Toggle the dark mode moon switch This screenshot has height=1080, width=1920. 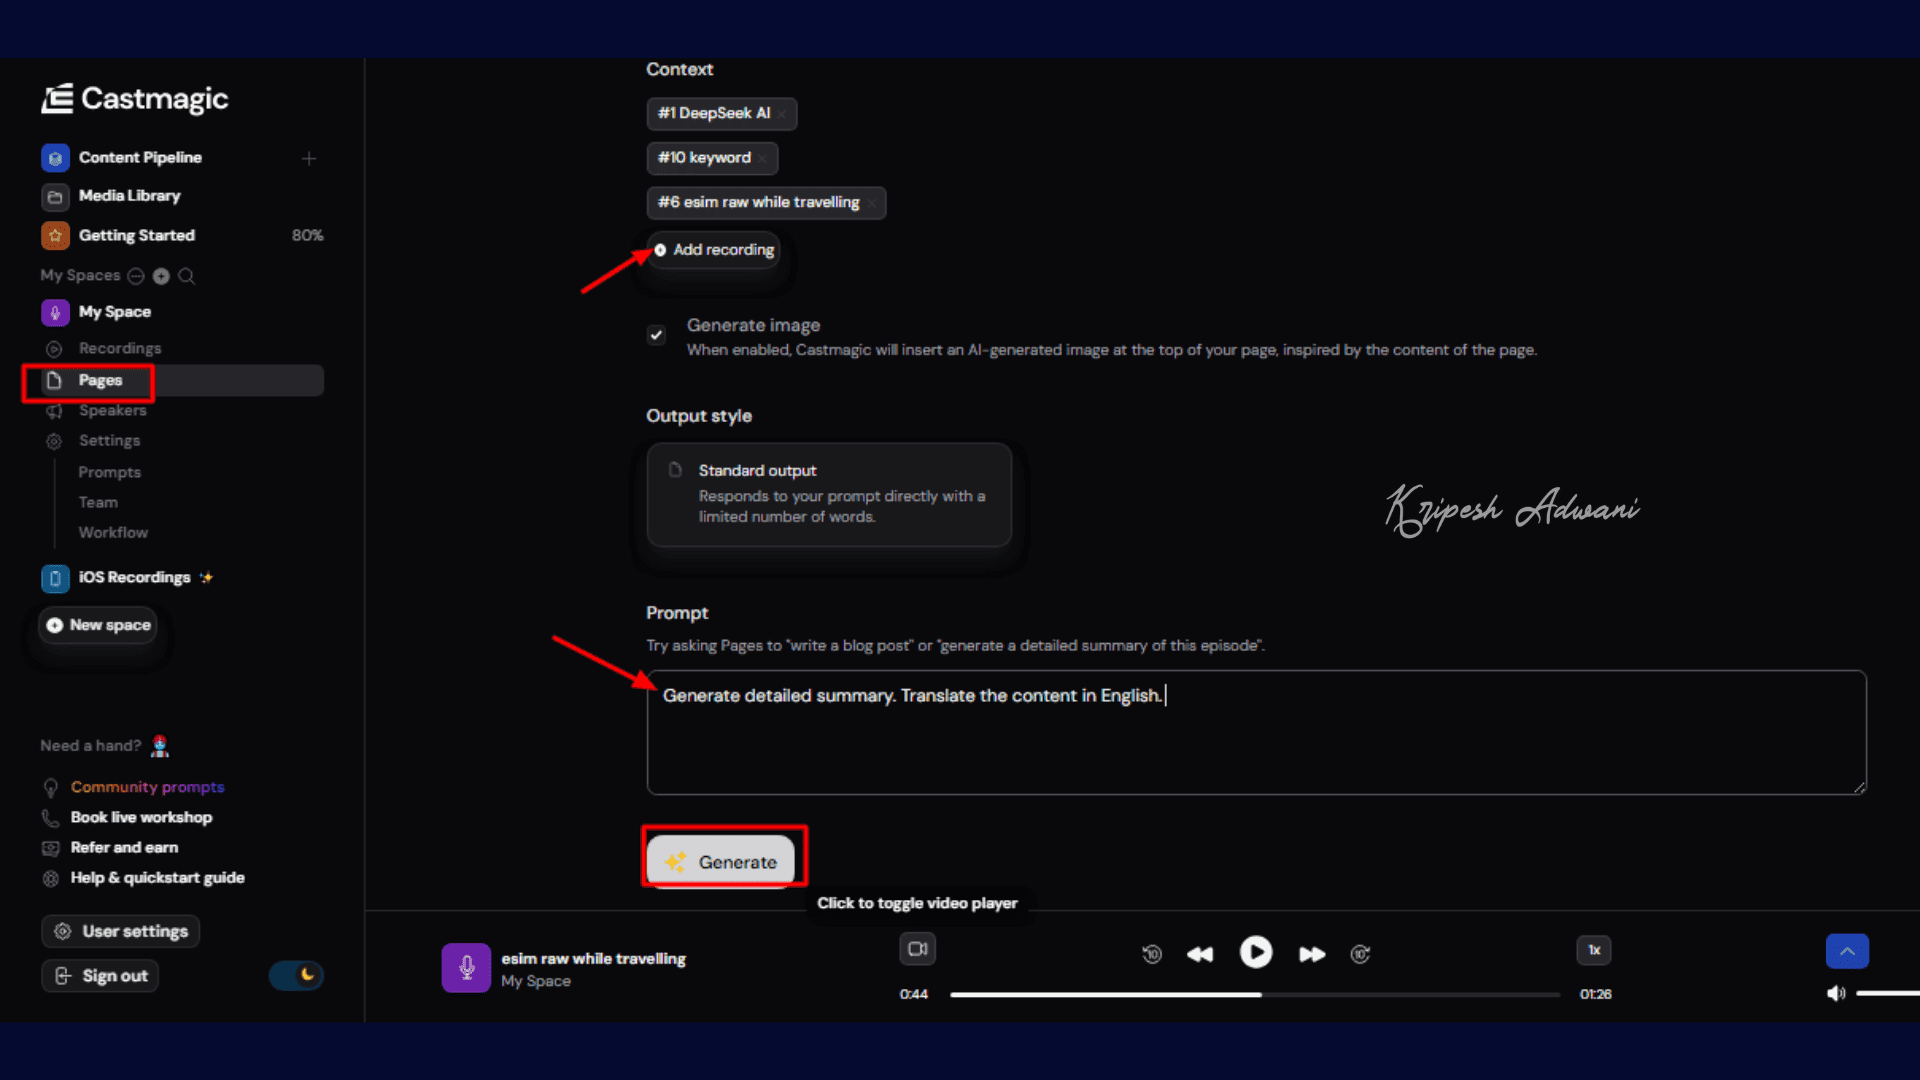pos(297,975)
